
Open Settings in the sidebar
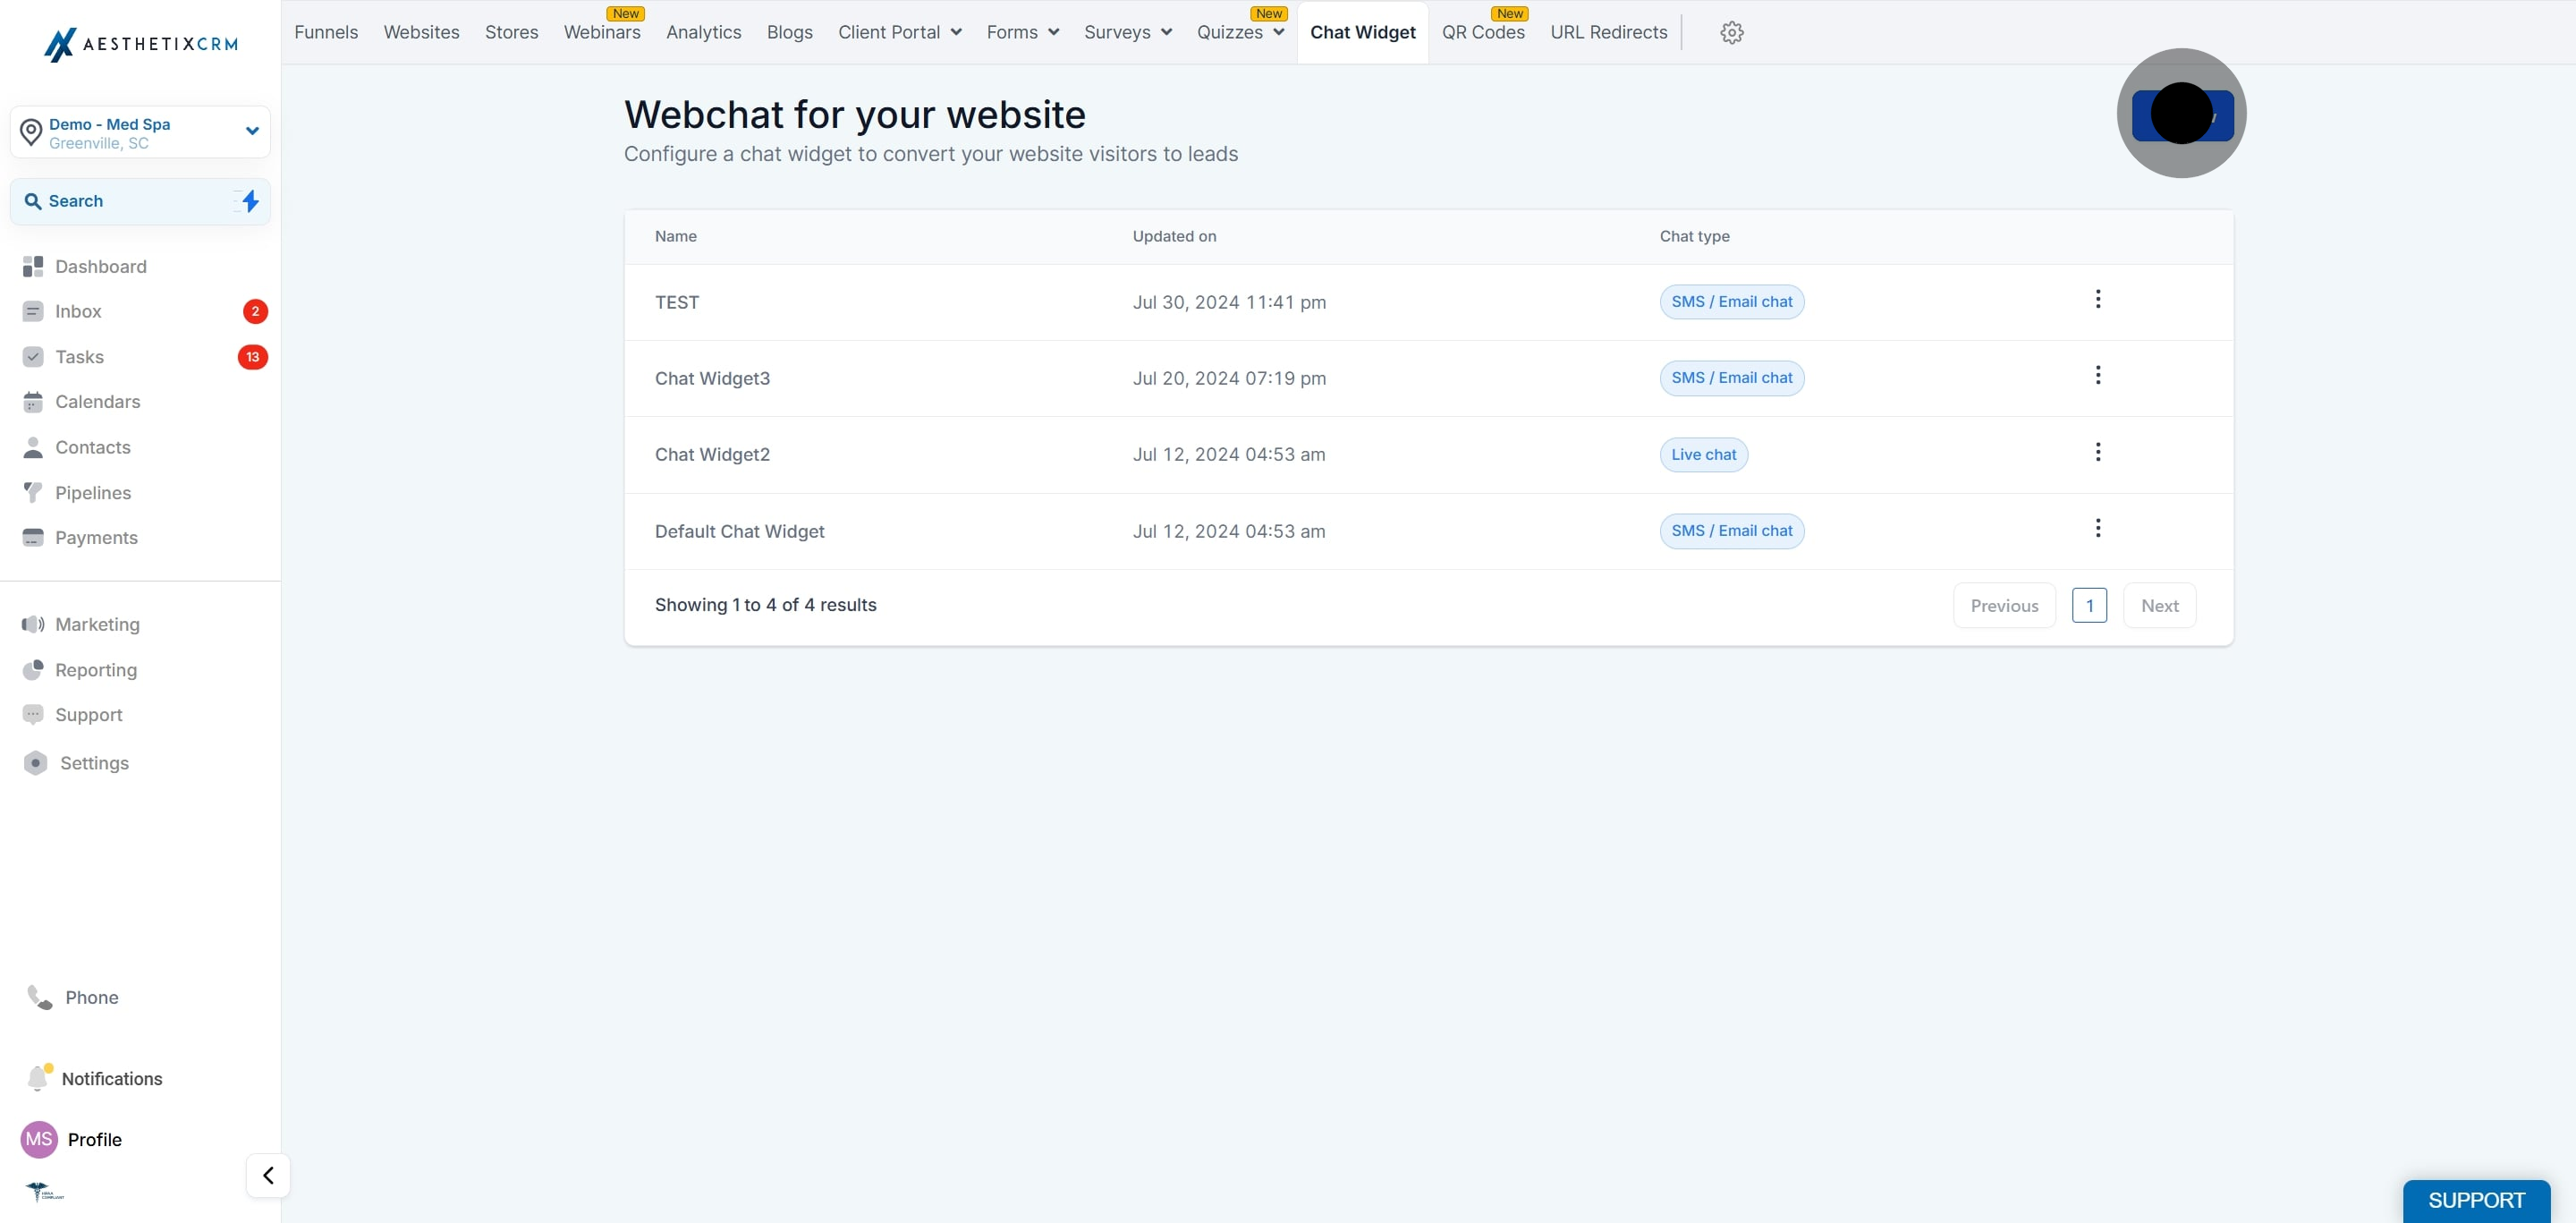(x=94, y=763)
